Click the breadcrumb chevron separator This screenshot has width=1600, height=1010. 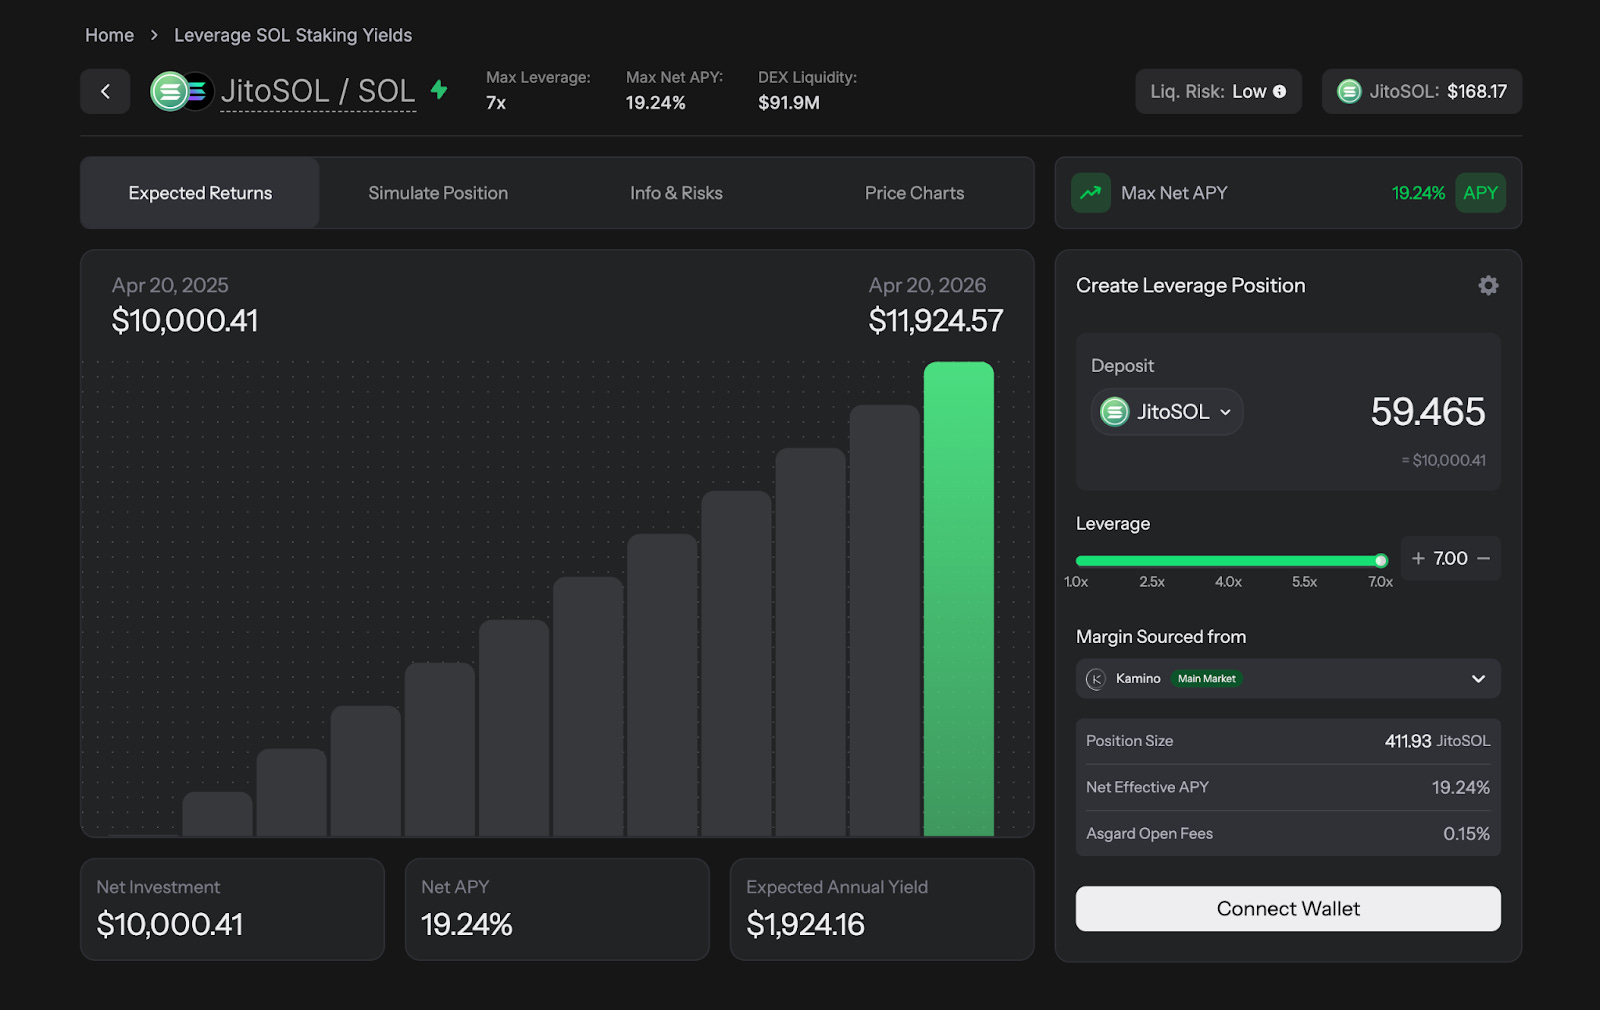click(154, 35)
